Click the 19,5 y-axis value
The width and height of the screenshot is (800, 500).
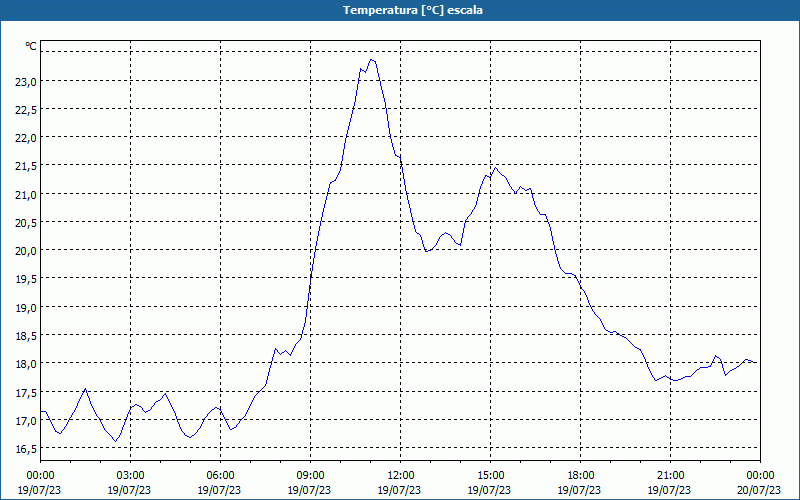pyautogui.click(x=25, y=279)
